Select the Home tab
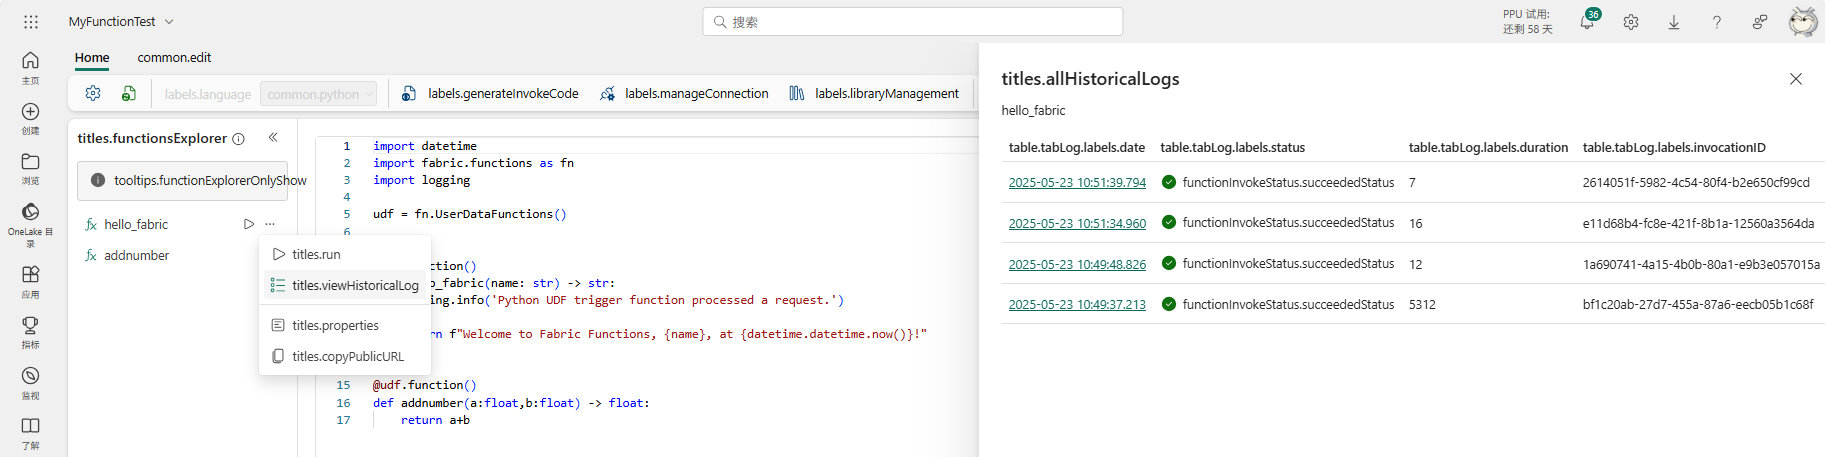1825x457 pixels. (92, 57)
